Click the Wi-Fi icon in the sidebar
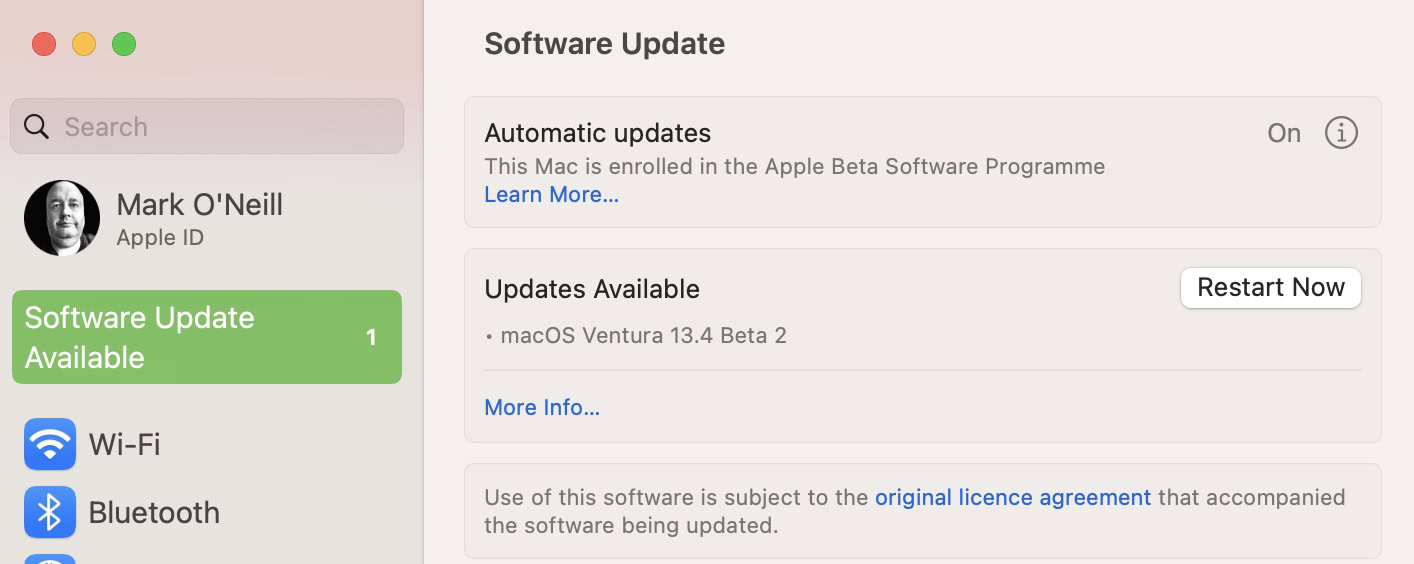Viewport: 1414px width, 564px height. click(50, 444)
